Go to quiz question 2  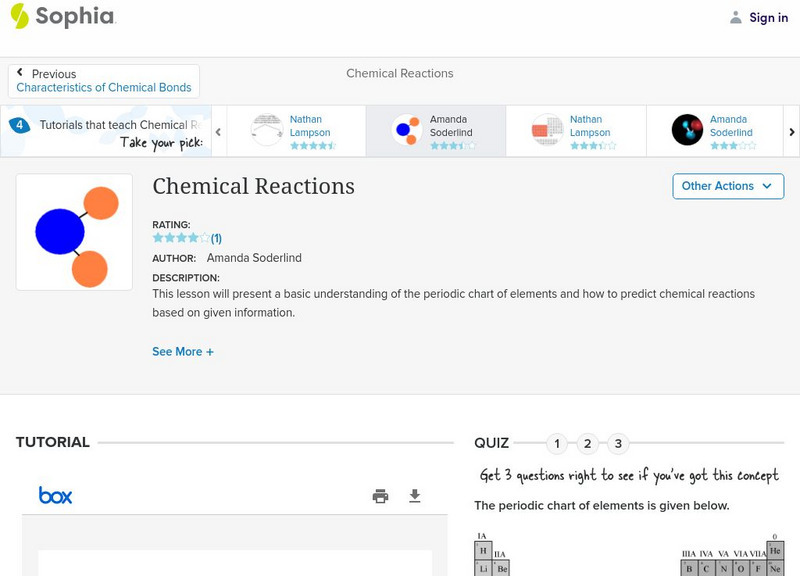click(588, 443)
